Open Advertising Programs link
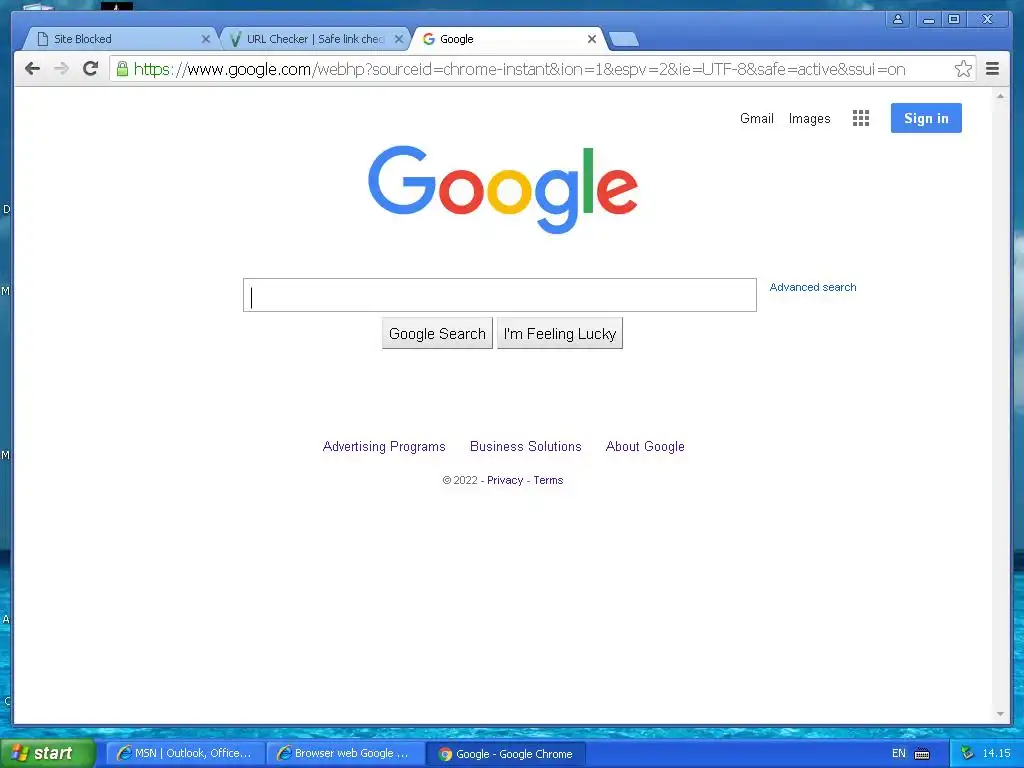Viewport: 1024px width, 768px height. click(384, 447)
